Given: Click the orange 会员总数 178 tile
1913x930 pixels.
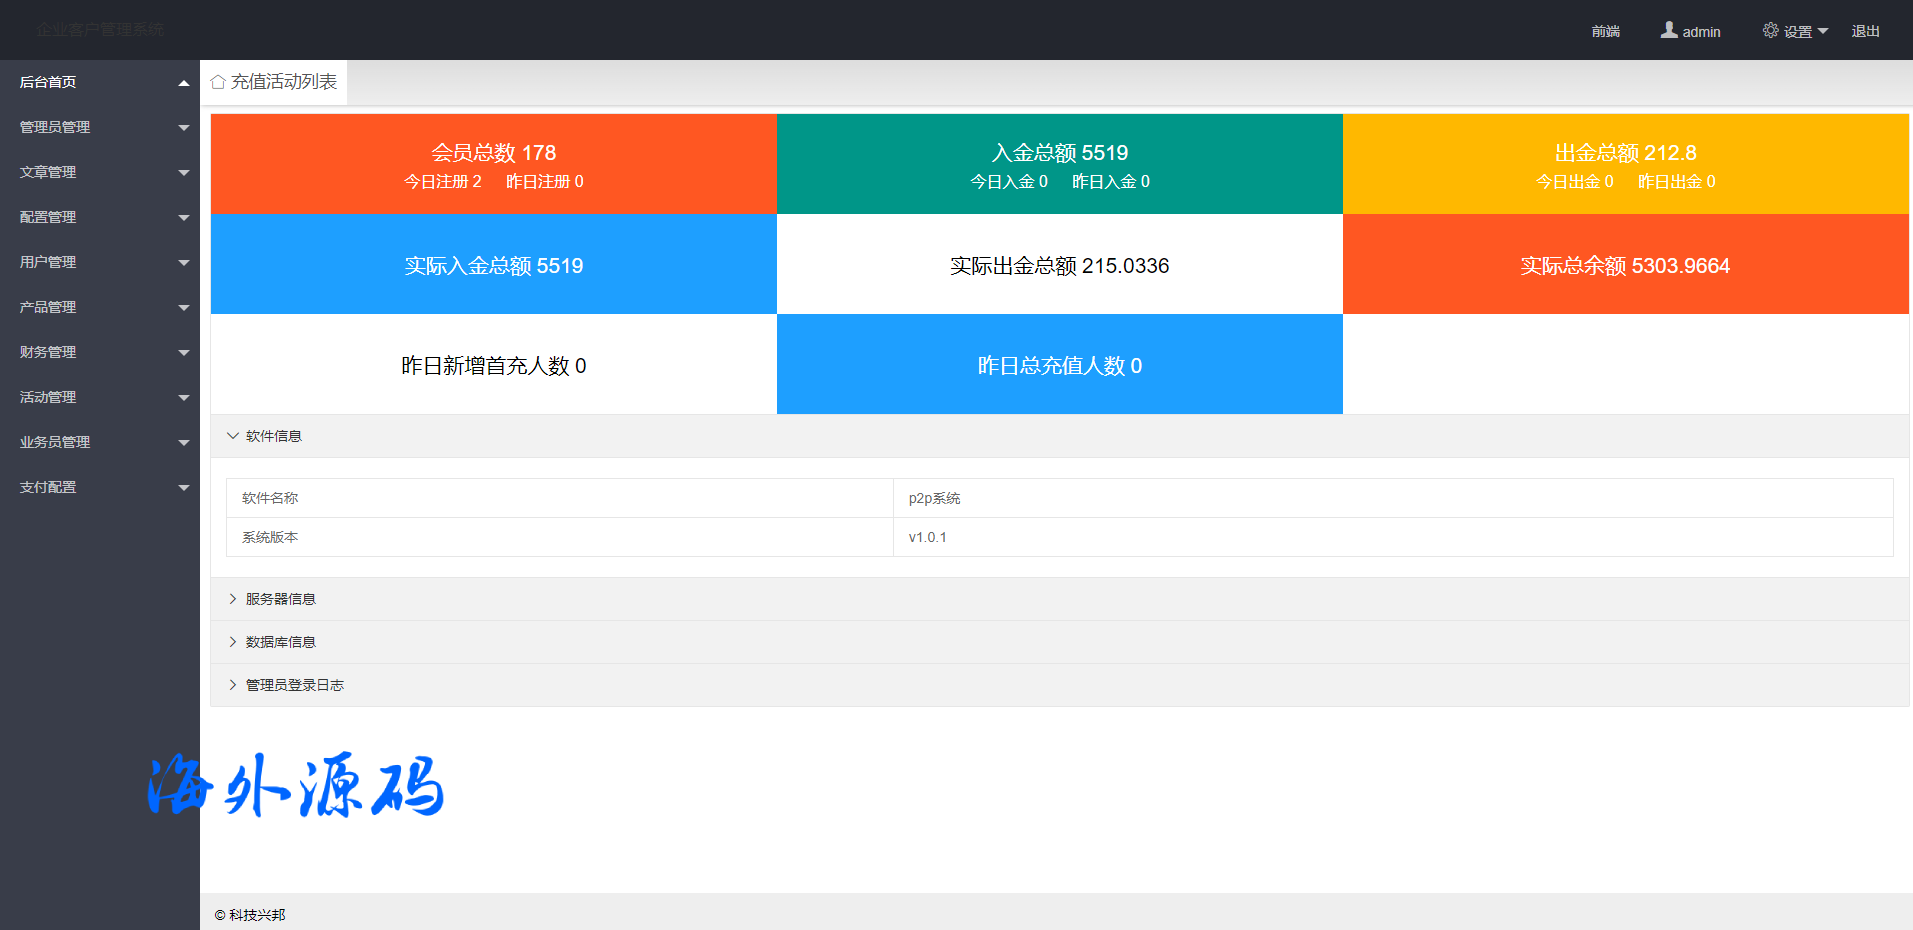Looking at the screenshot, I should point(493,164).
